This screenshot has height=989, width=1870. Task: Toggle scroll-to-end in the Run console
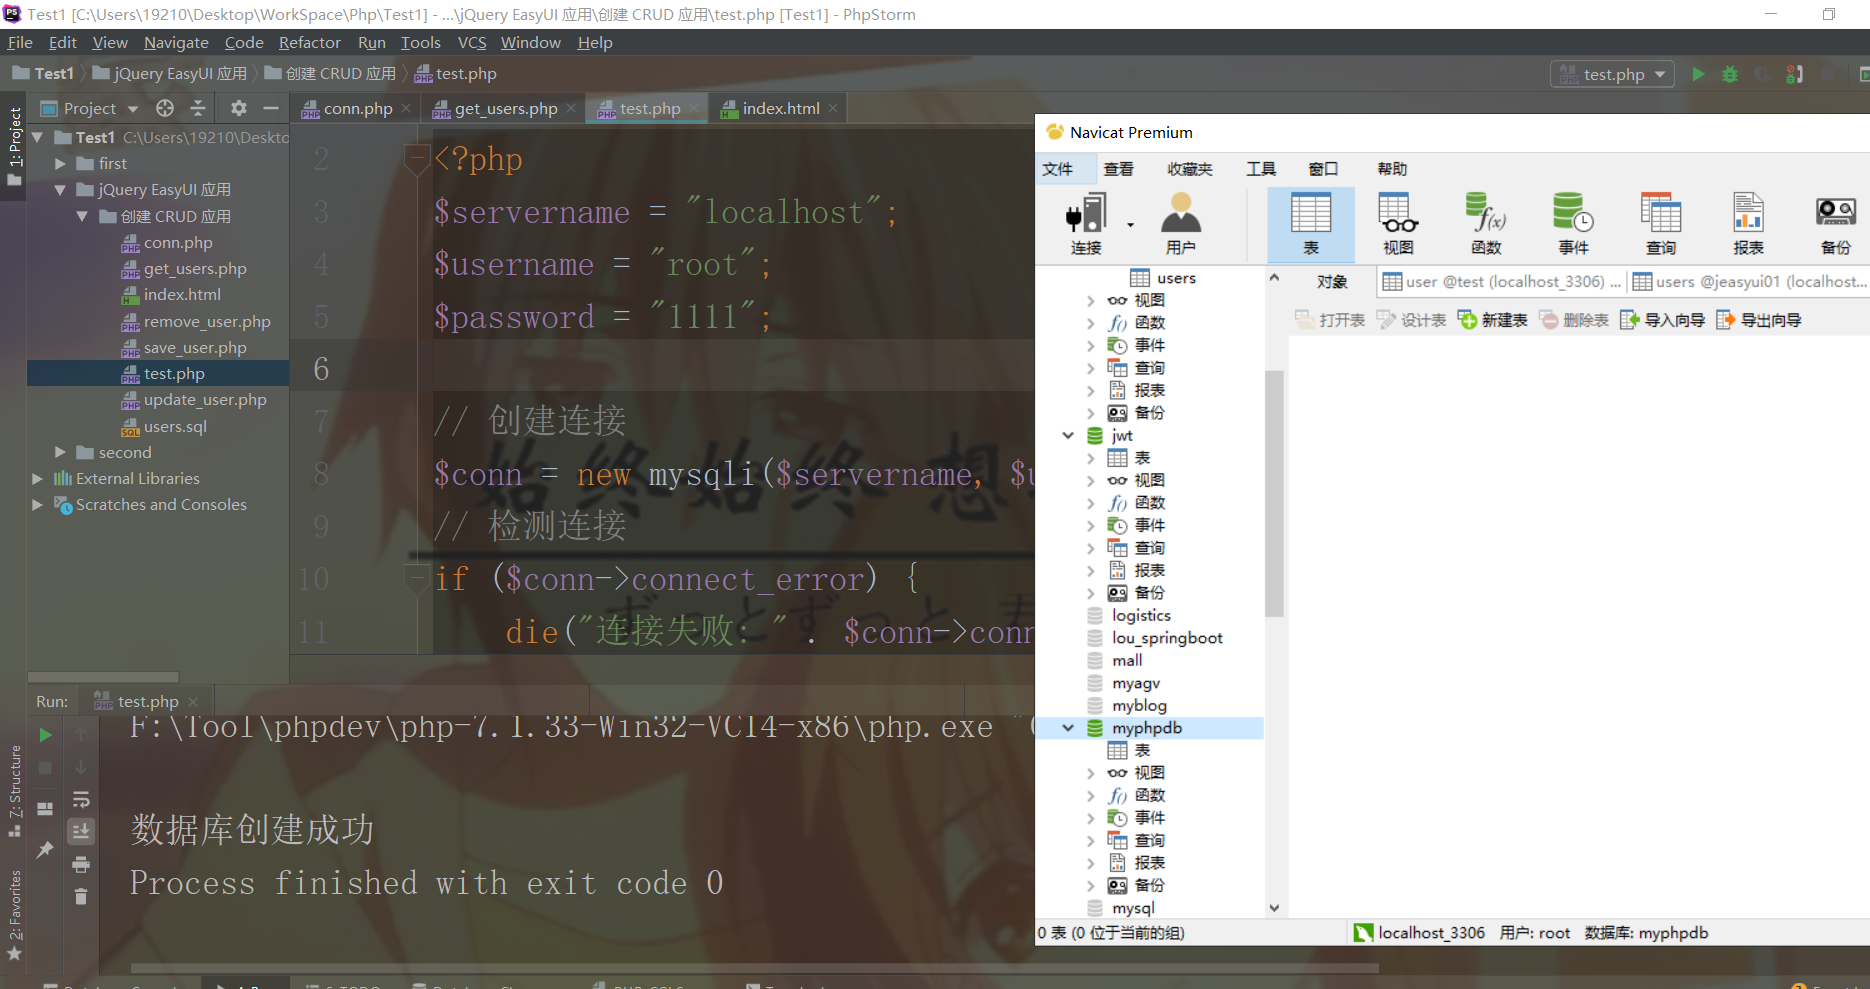pyautogui.click(x=81, y=831)
